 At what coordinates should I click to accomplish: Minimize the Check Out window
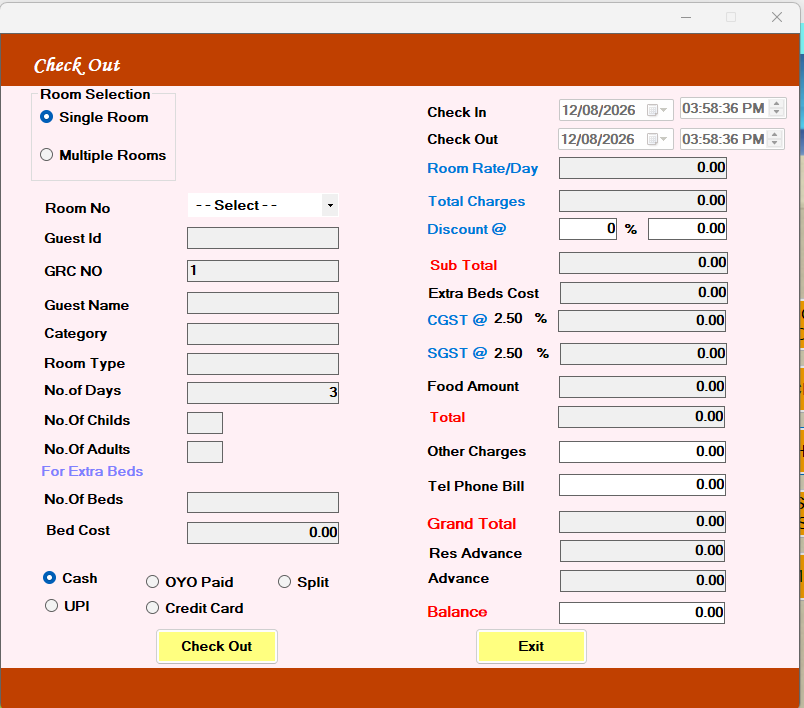[x=686, y=17]
